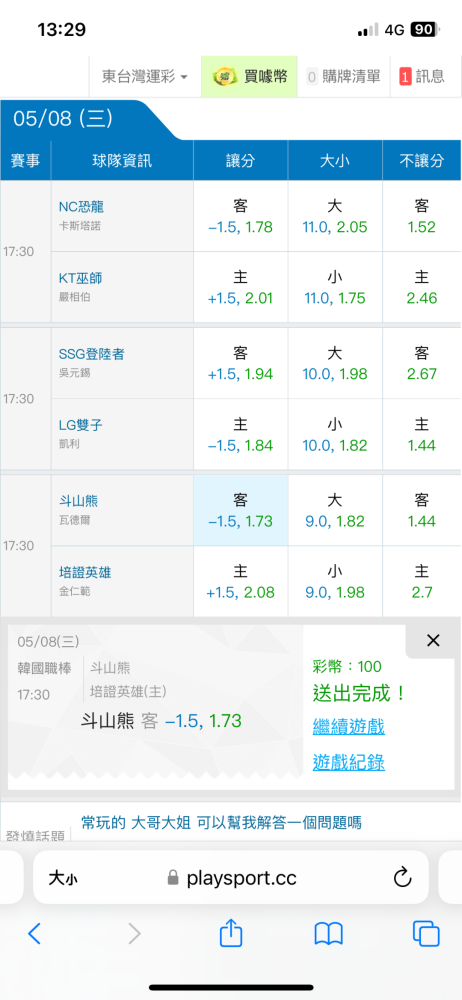This screenshot has height=1000, width=462.
Task: Select 大 11.0, 2.05 over option
Action: pos(335,216)
